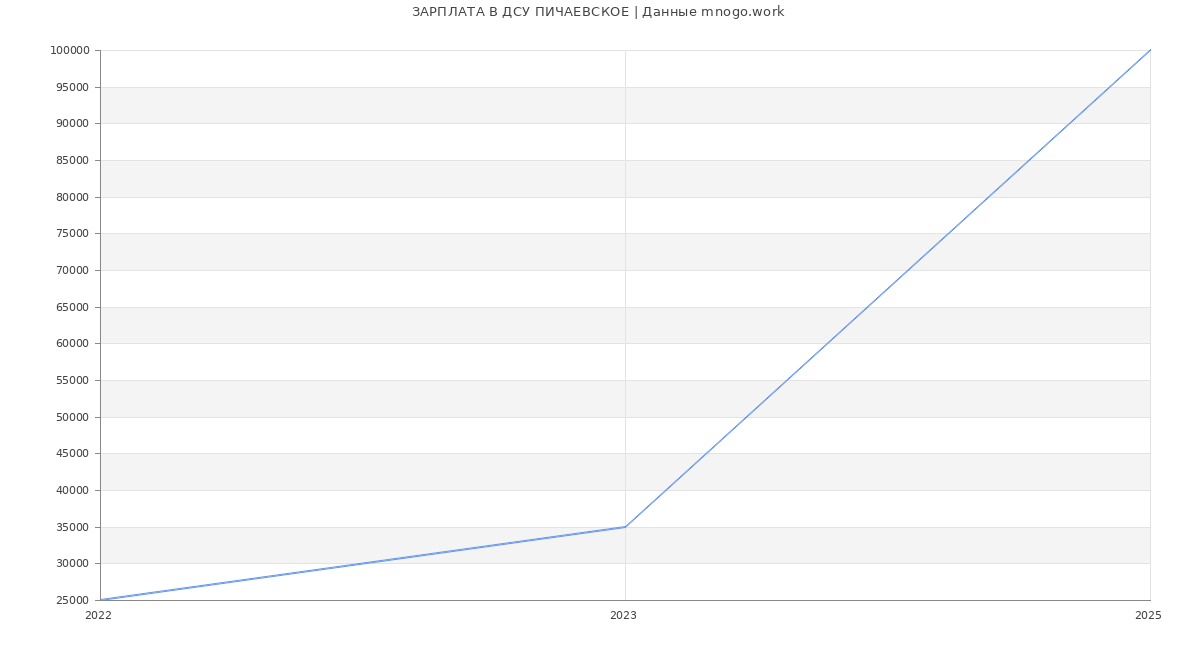1200x650 pixels.
Task: Click the chart title text
Action: (598, 12)
